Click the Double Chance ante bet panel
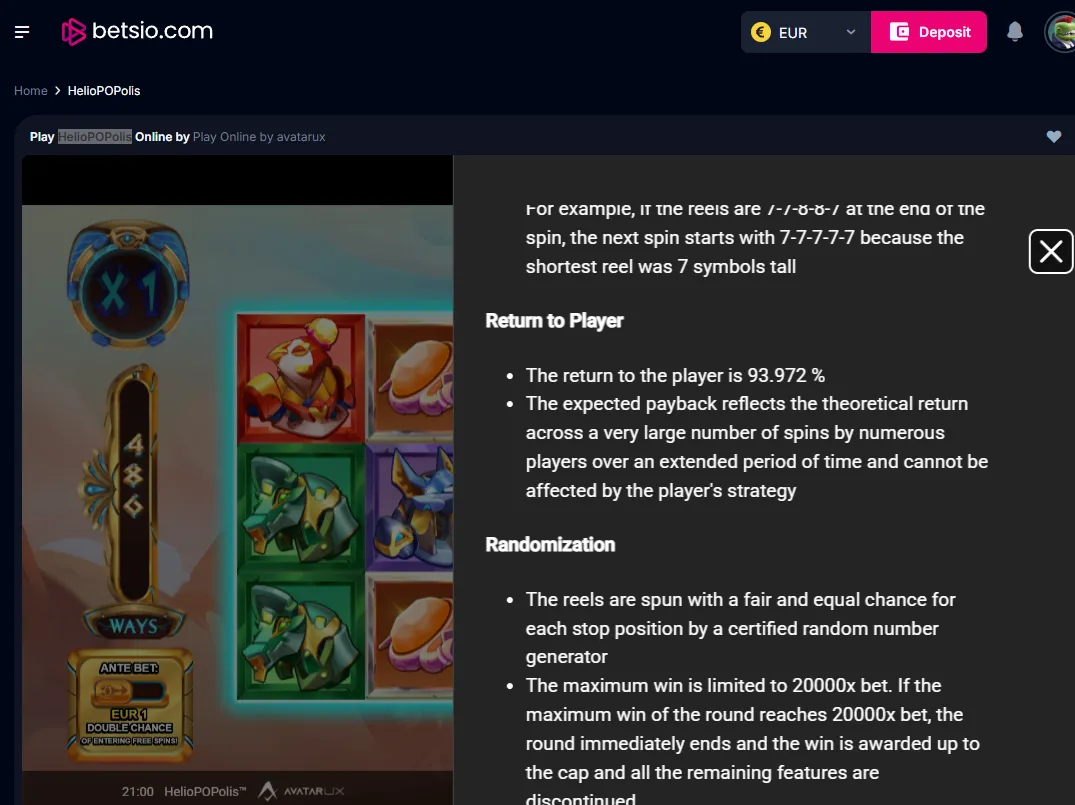Image resolution: width=1075 pixels, height=805 pixels. (x=130, y=706)
